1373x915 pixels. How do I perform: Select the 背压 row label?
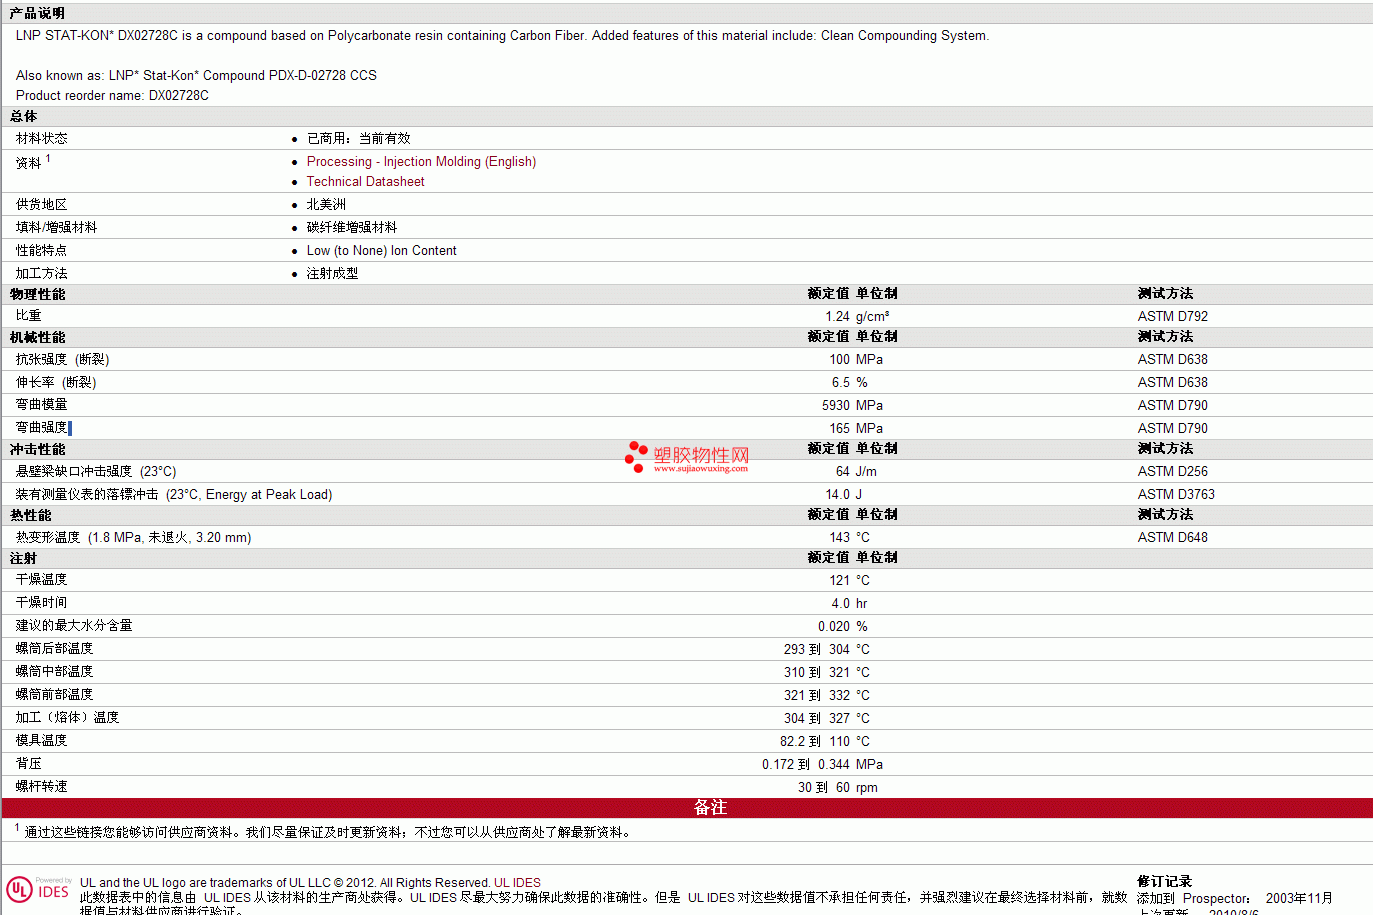click(29, 764)
